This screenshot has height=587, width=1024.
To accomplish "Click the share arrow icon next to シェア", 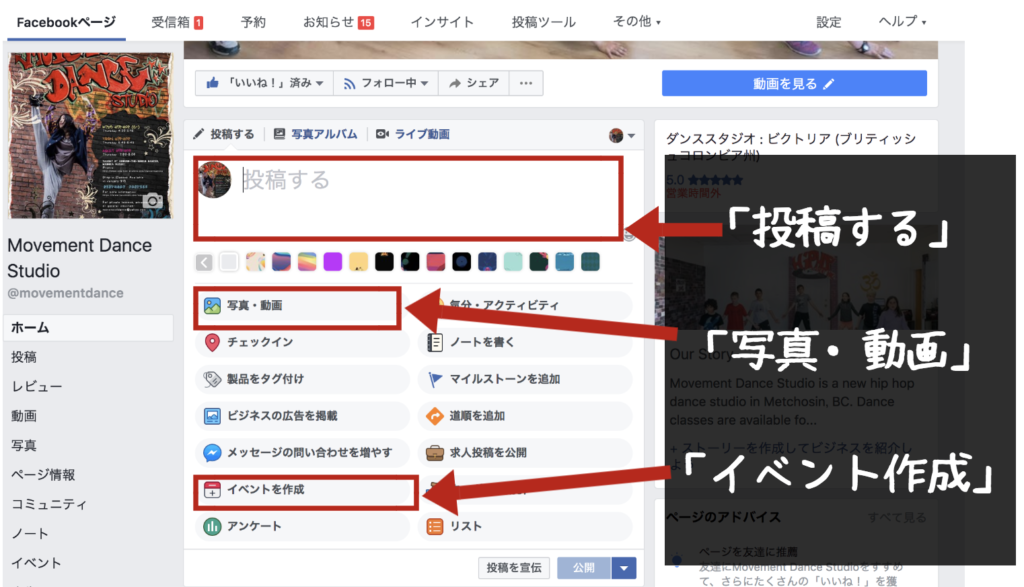I will tap(455, 84).
